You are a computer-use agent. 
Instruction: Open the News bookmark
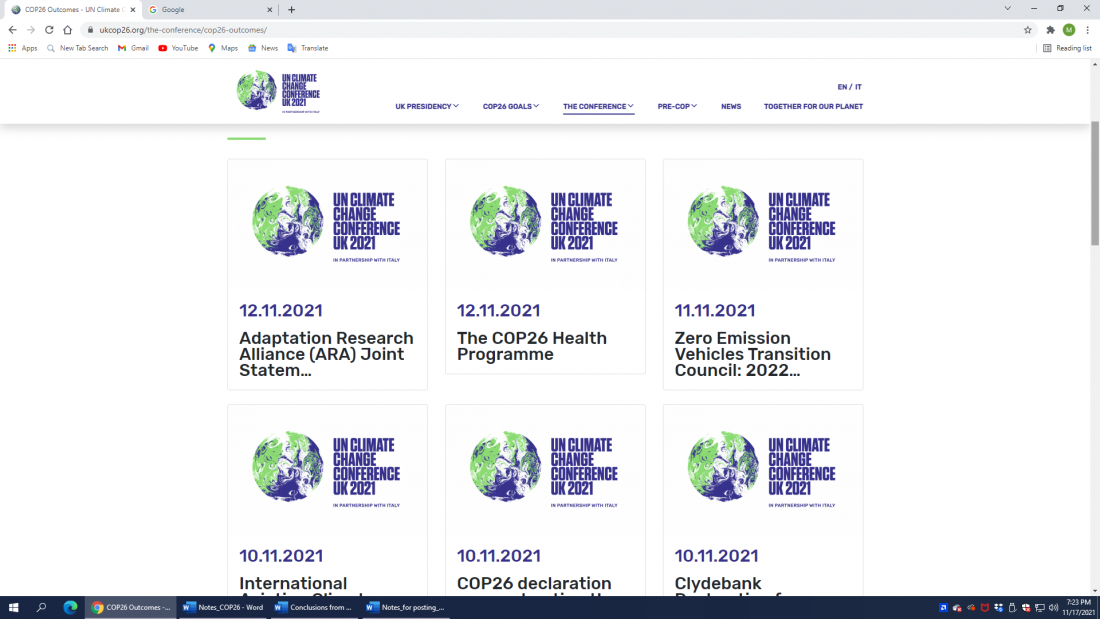coord(263,48)
